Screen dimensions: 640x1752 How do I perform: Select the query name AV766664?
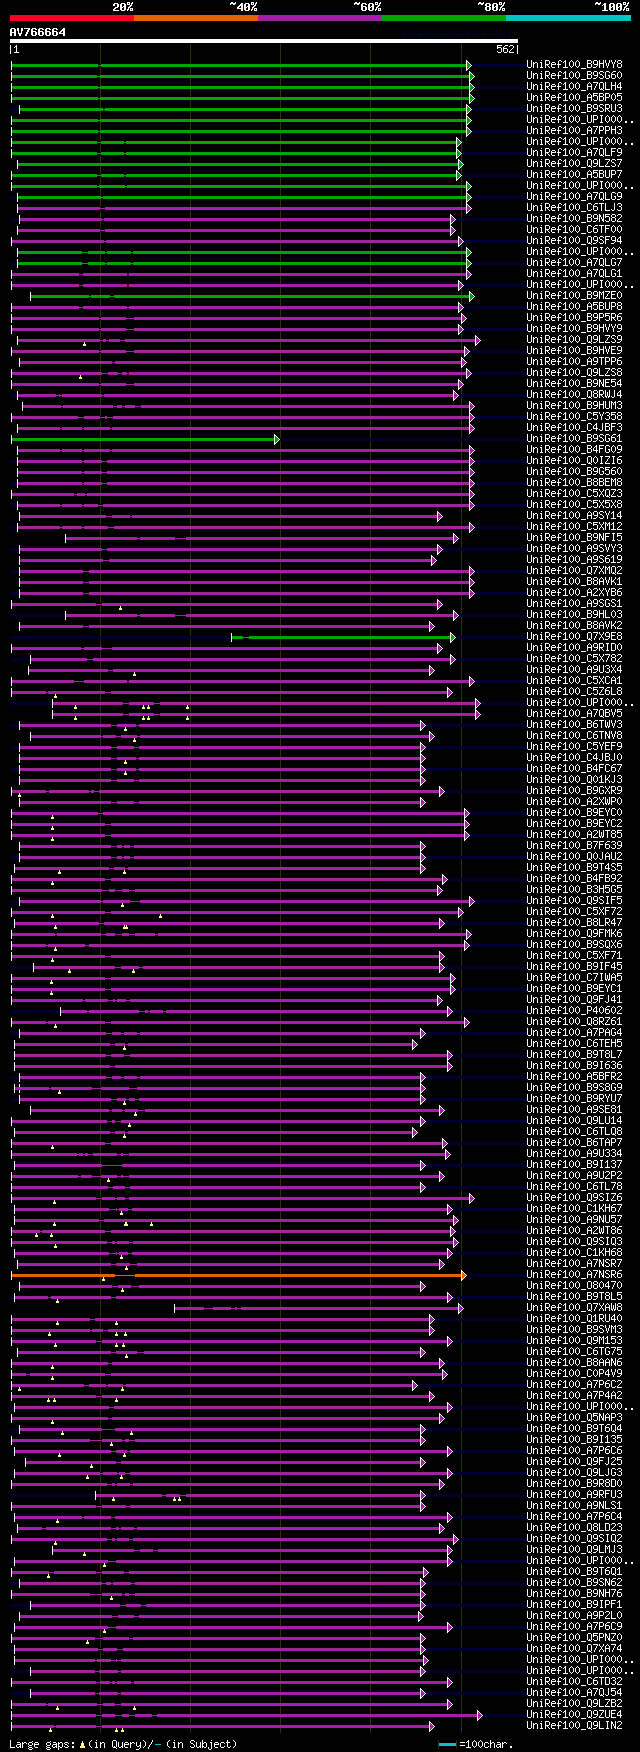(x=38, y=32)
